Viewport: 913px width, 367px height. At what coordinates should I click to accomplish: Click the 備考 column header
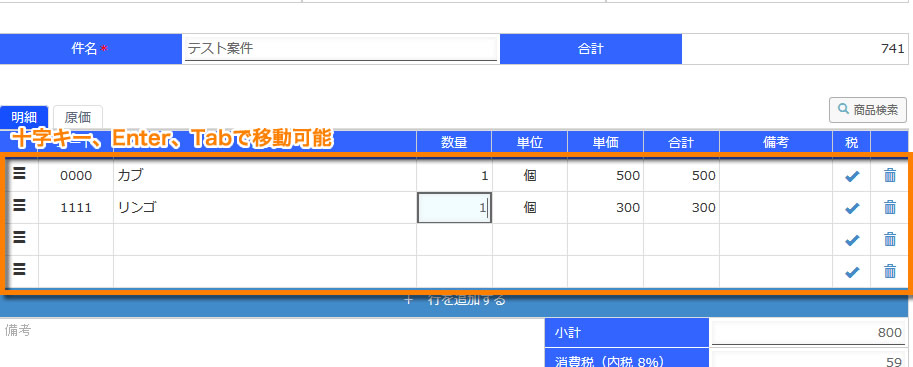tap(776, 143)
